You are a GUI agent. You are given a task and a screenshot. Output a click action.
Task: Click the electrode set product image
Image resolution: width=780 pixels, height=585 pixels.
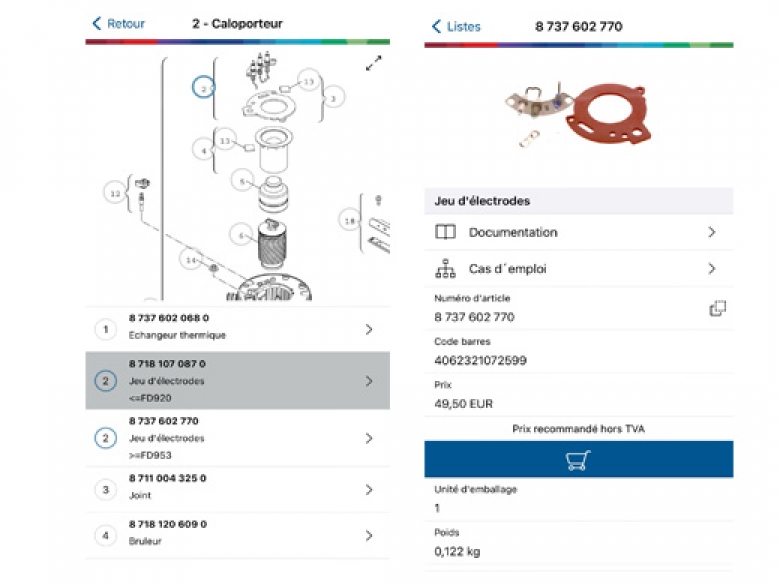pyautogui.click(x=578, y=115)
